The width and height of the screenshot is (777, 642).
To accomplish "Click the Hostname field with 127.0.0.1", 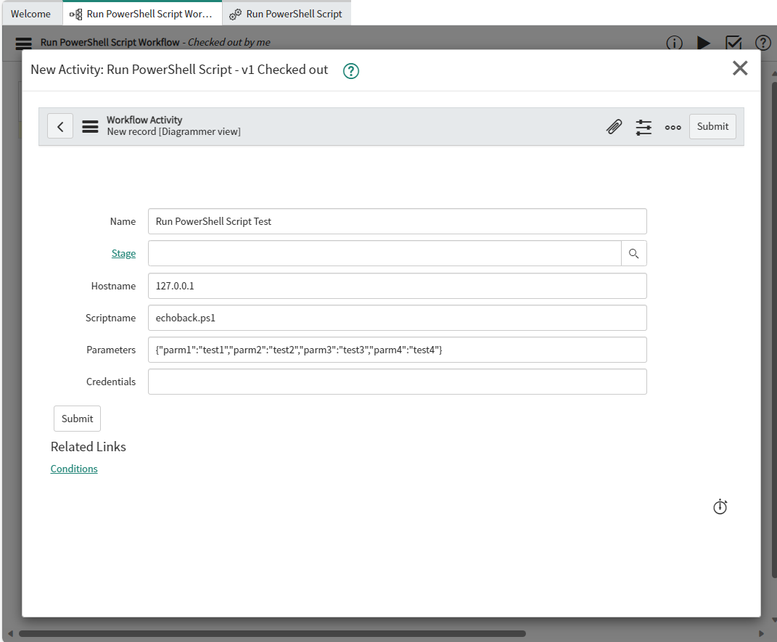I will point(397,286).
